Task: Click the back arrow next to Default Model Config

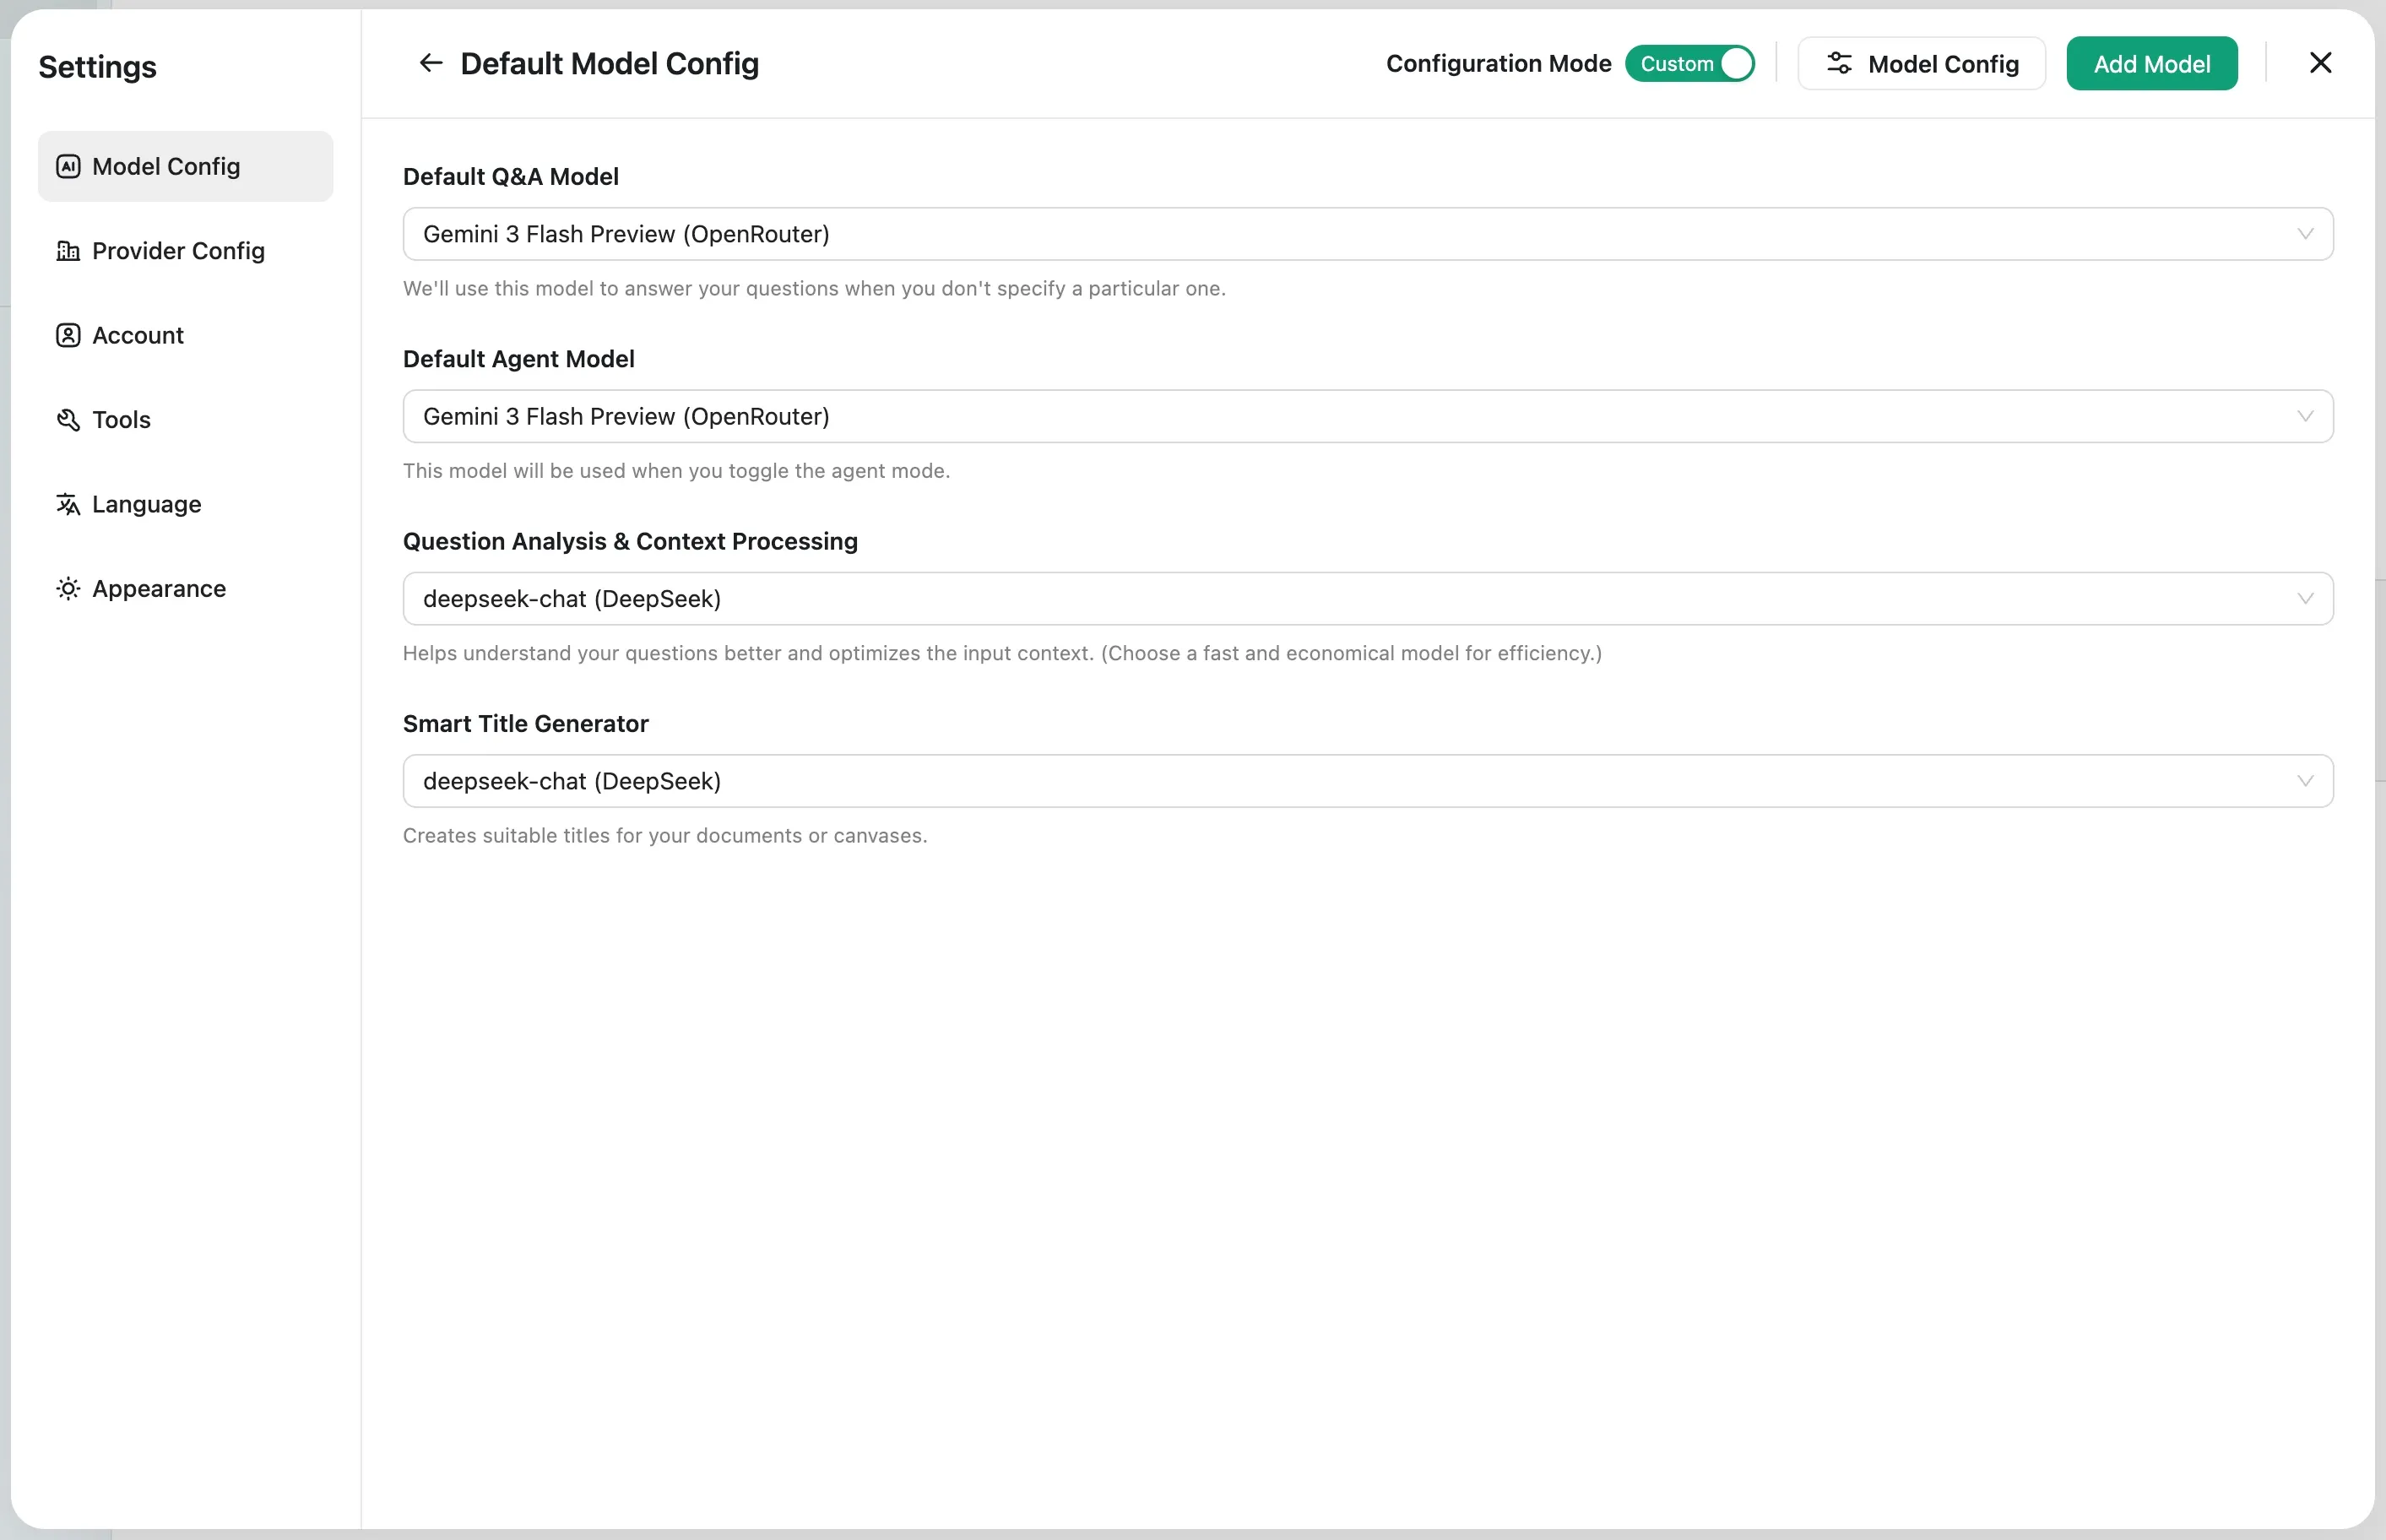Action: coord(430,63)
